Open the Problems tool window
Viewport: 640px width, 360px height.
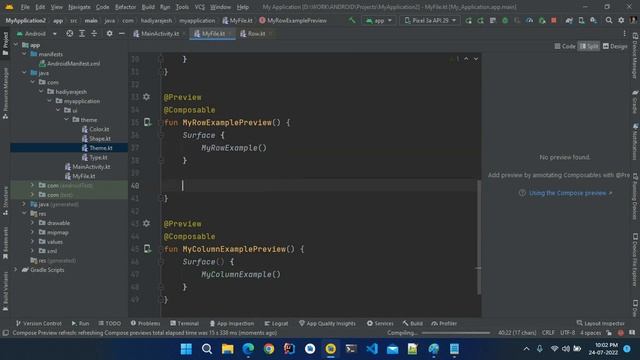(x=145, y=323)
